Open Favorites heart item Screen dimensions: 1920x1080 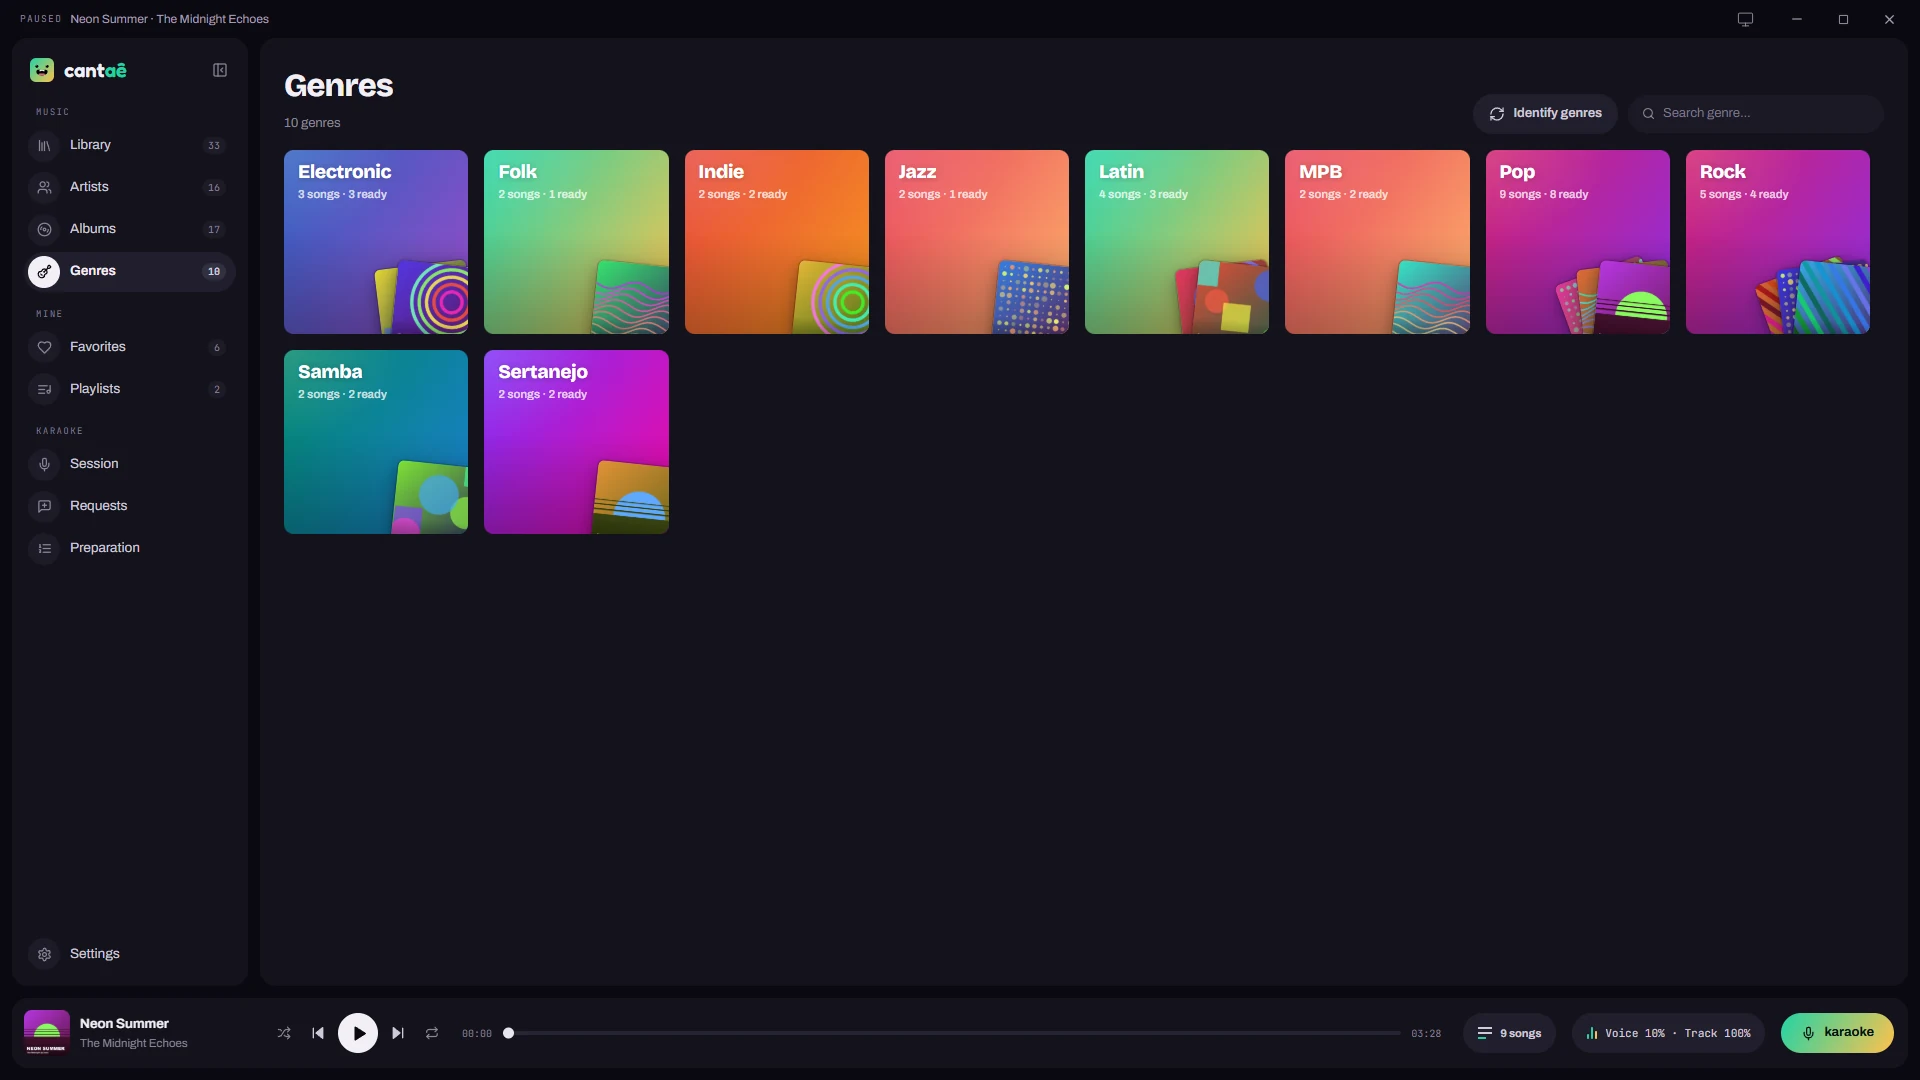point(131,347)
